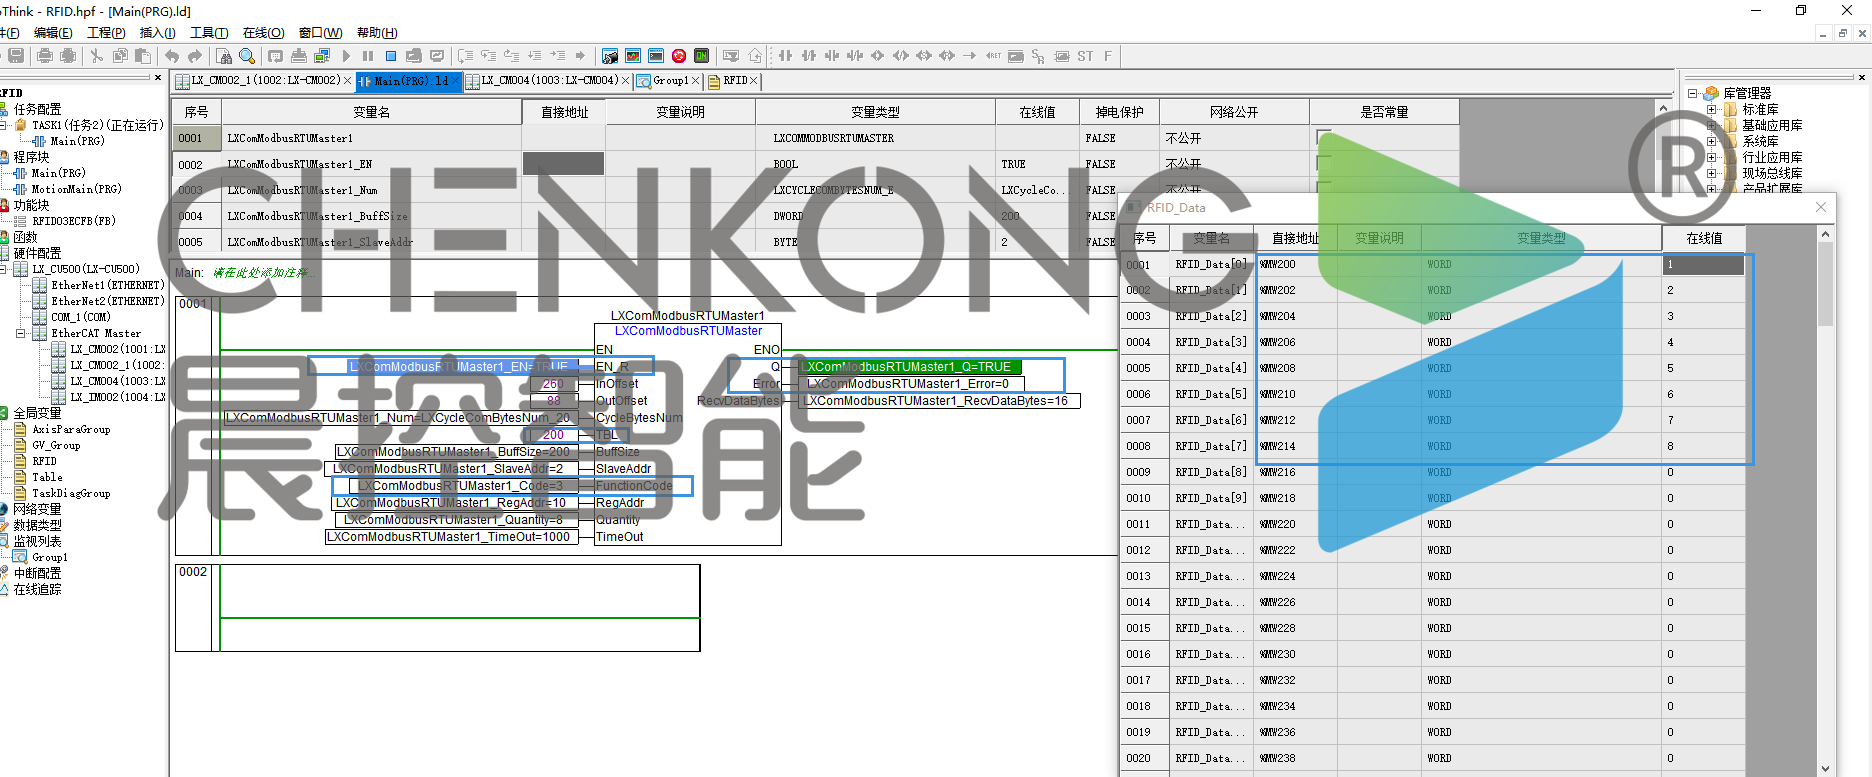Image resolution: width=1872 pixels, height=777 pixels.
Task: Click the blue stop square icon
Action: (391, 56)
